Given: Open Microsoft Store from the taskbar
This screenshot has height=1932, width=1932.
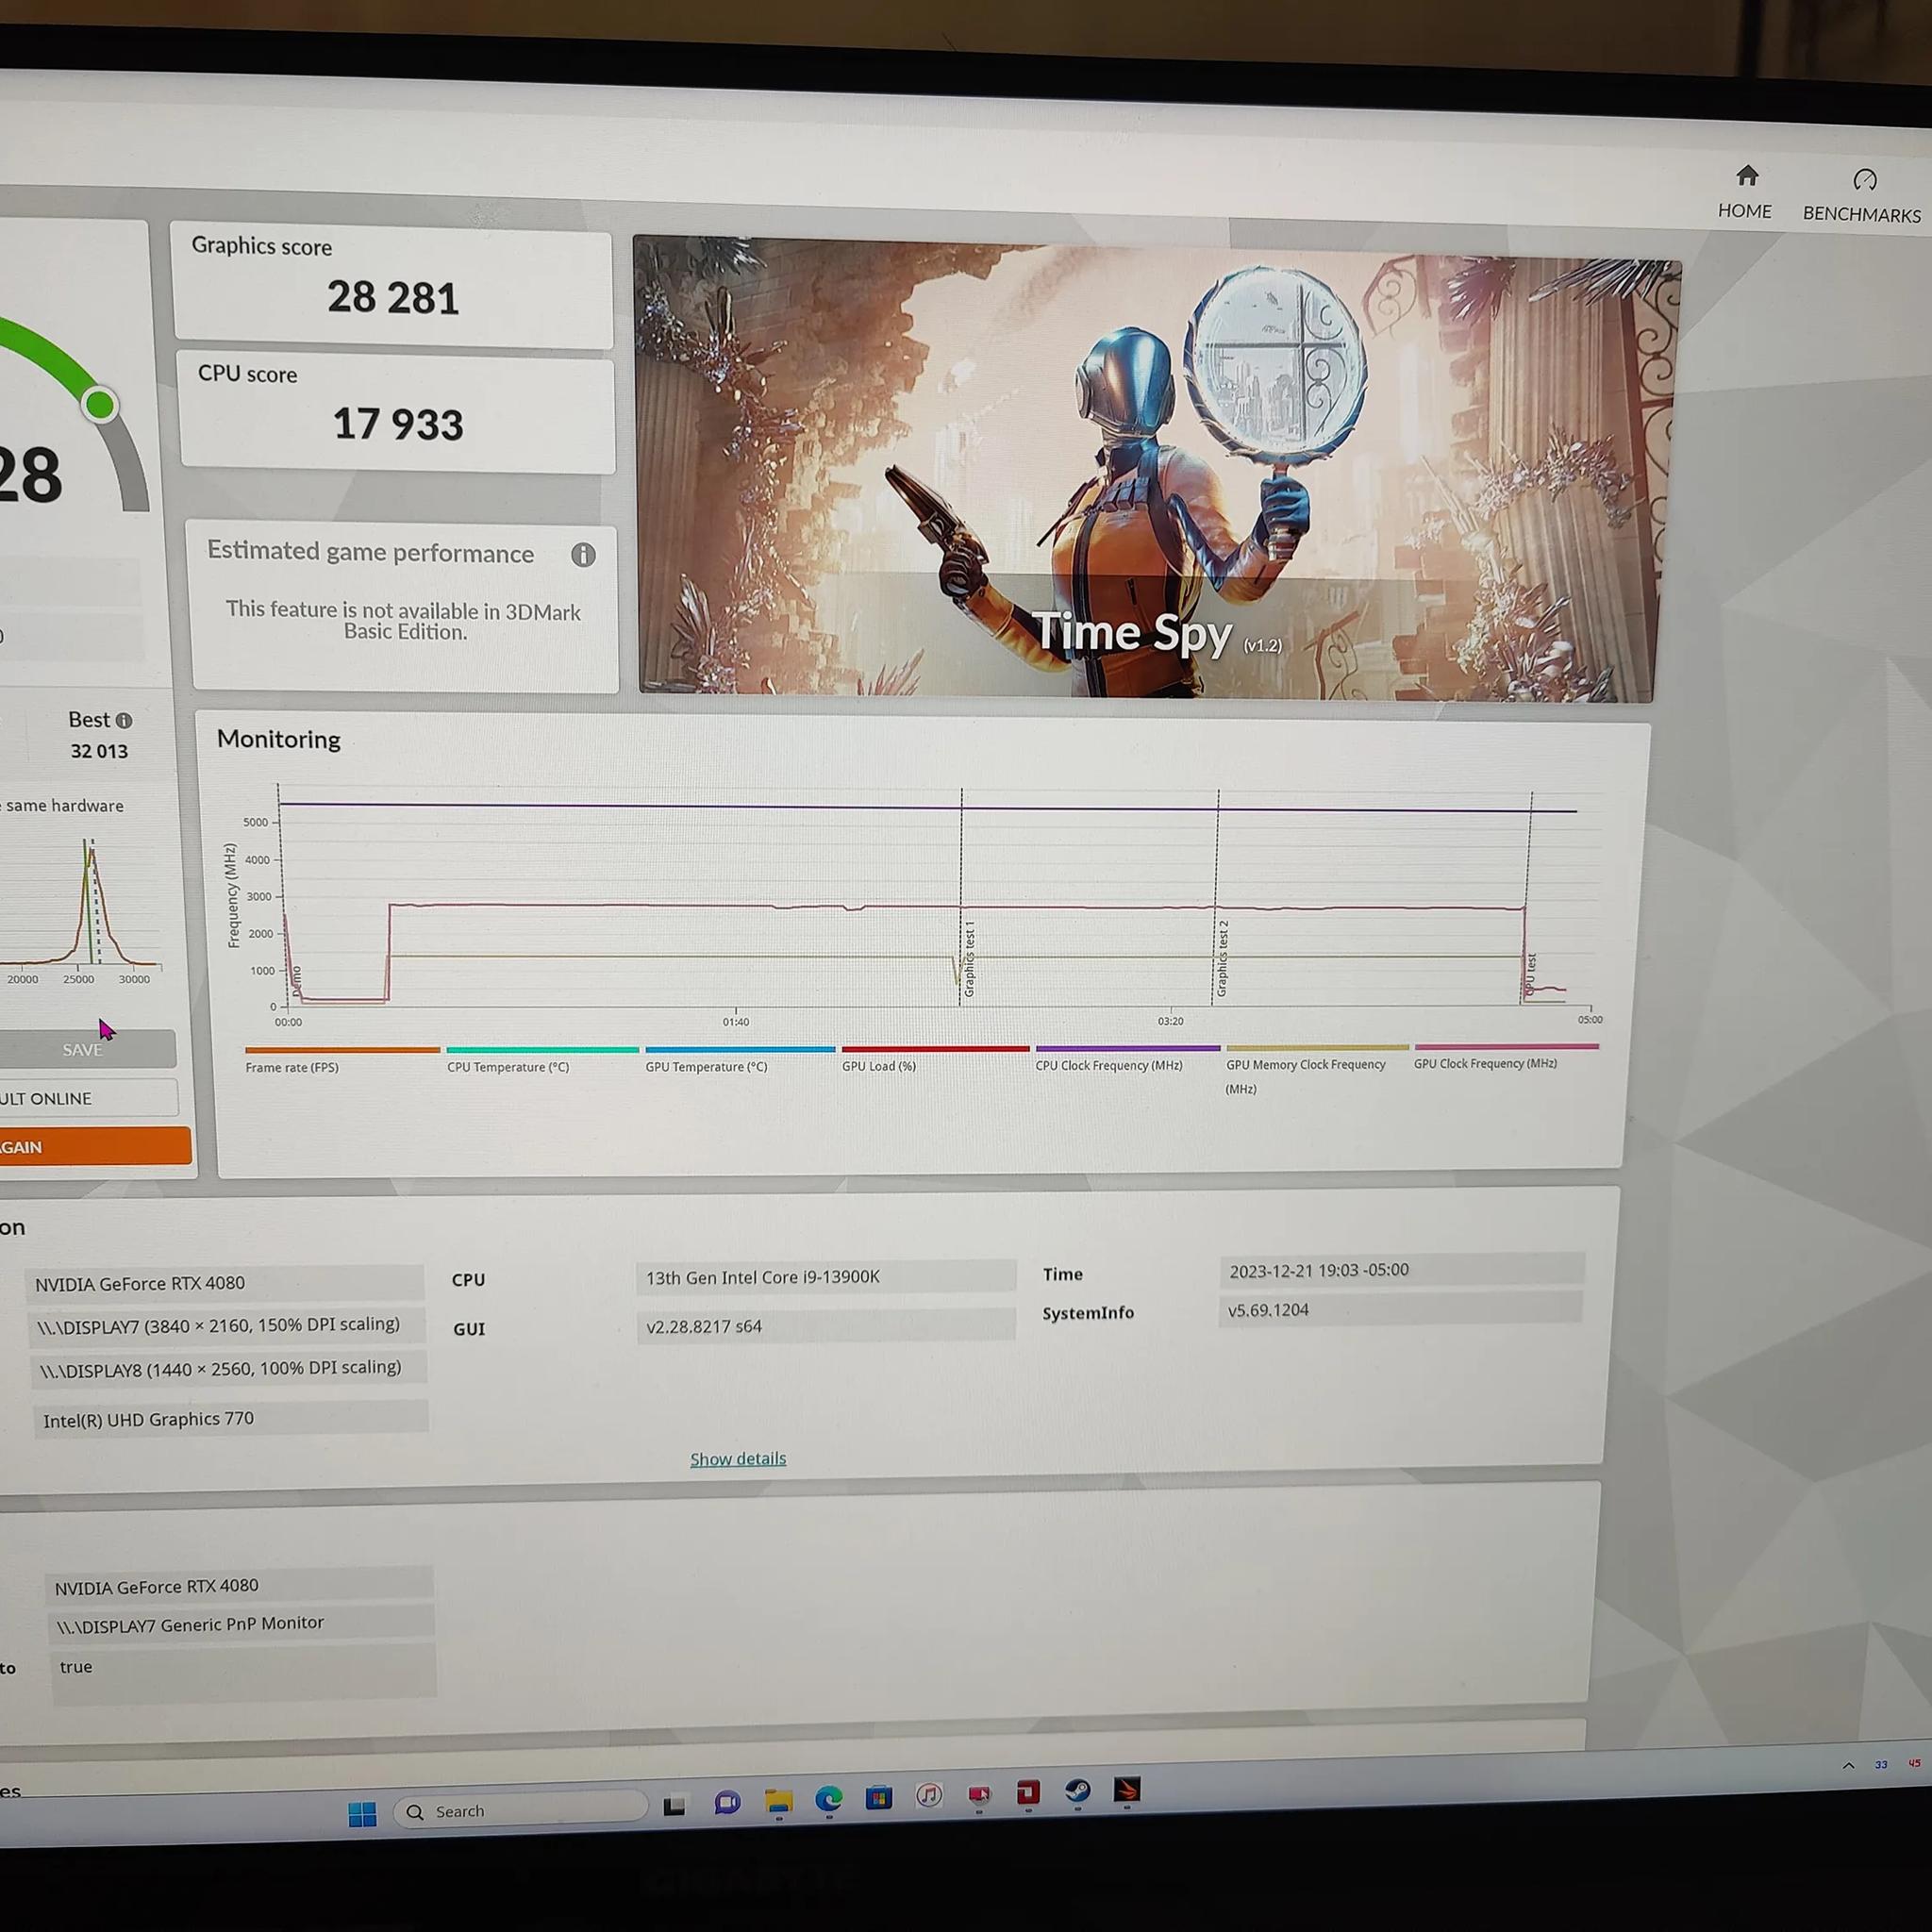Looking at the screenshot, I should click(879, 1798).
